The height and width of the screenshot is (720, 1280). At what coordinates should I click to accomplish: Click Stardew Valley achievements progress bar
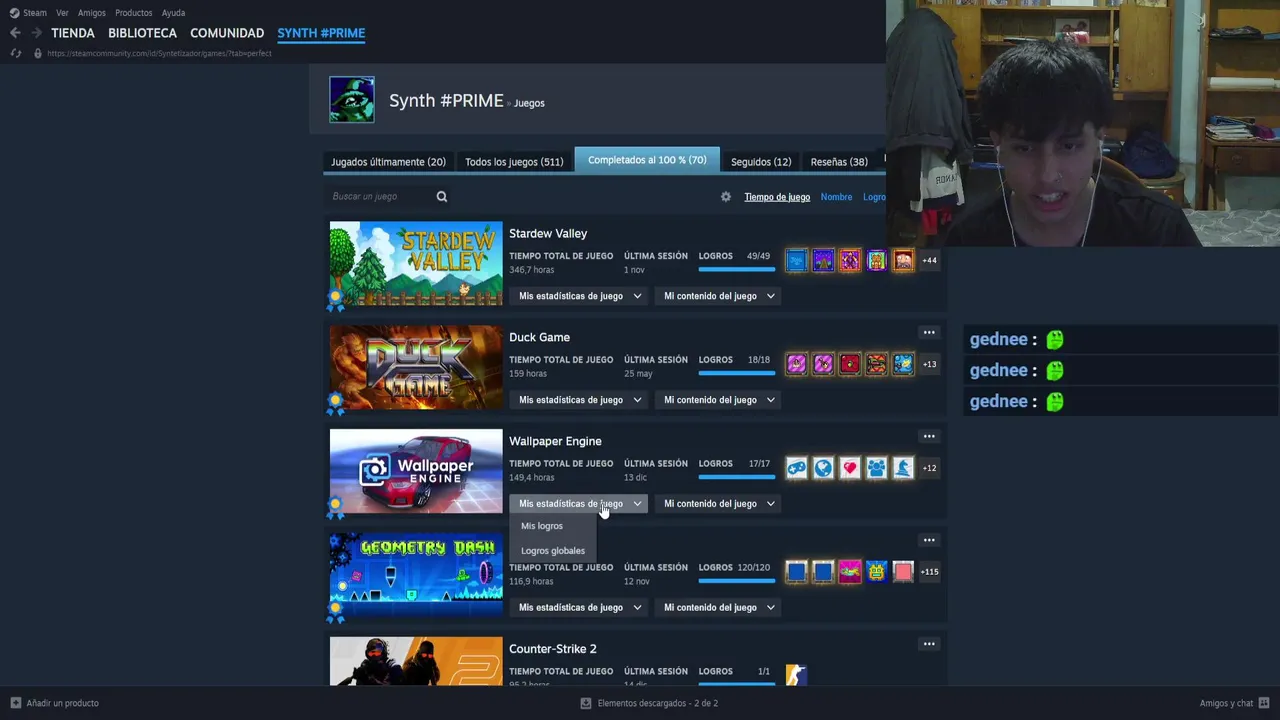[x=736, y=270]
